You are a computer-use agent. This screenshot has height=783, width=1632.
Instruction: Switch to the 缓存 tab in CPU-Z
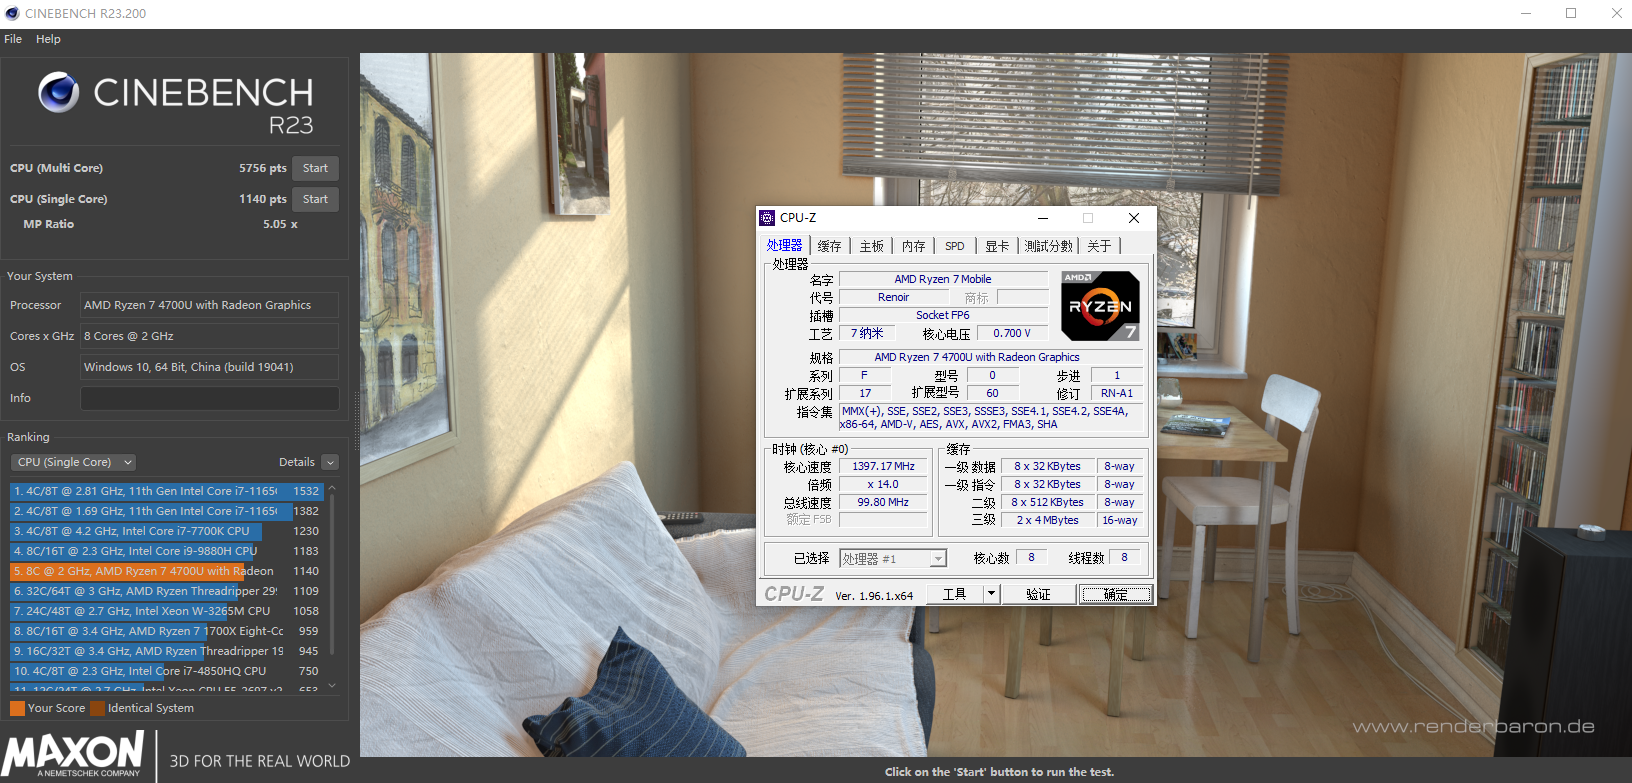[x=829, y=246]
